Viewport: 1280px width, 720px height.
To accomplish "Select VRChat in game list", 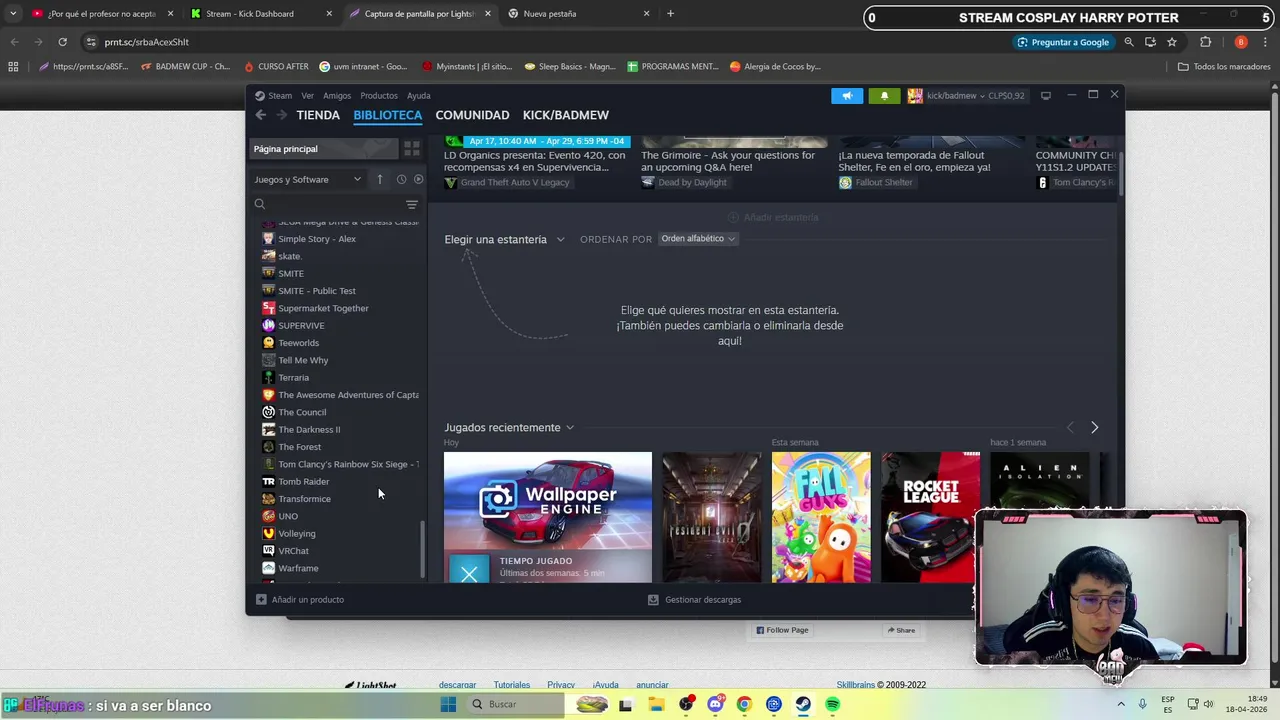I will (293, 551).
